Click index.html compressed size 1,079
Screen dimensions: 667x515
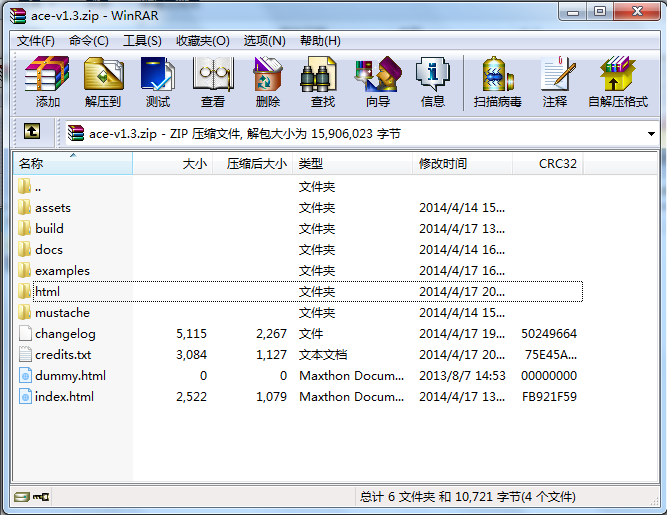(x=271, y=396)
